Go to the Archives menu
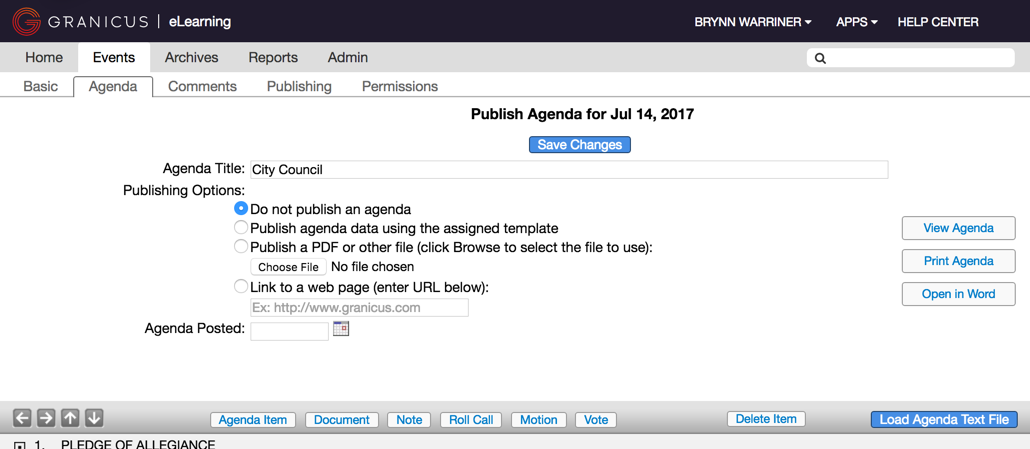The width and height of the screenshot is (1030, 449). [x=191, y=58]
